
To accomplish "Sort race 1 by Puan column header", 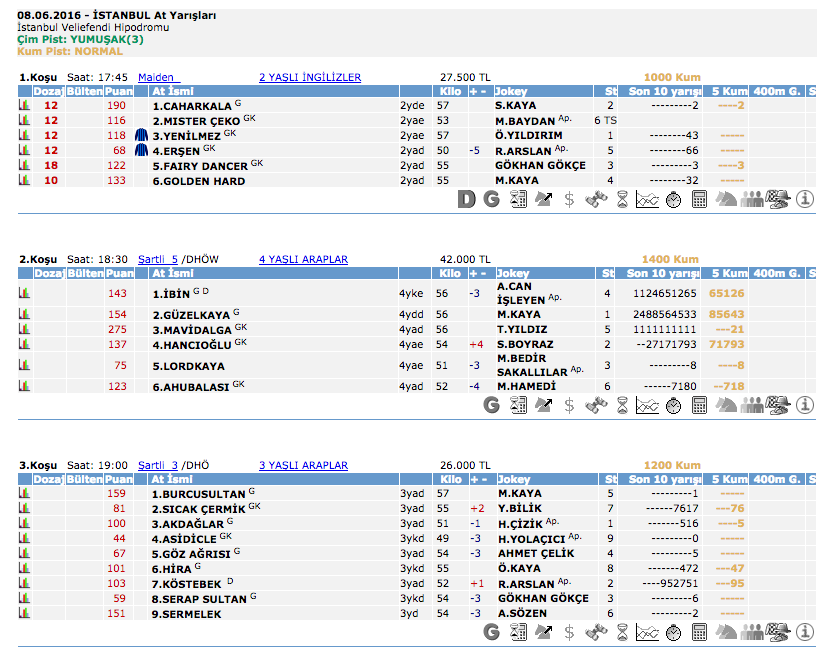I will click(119, 91).
